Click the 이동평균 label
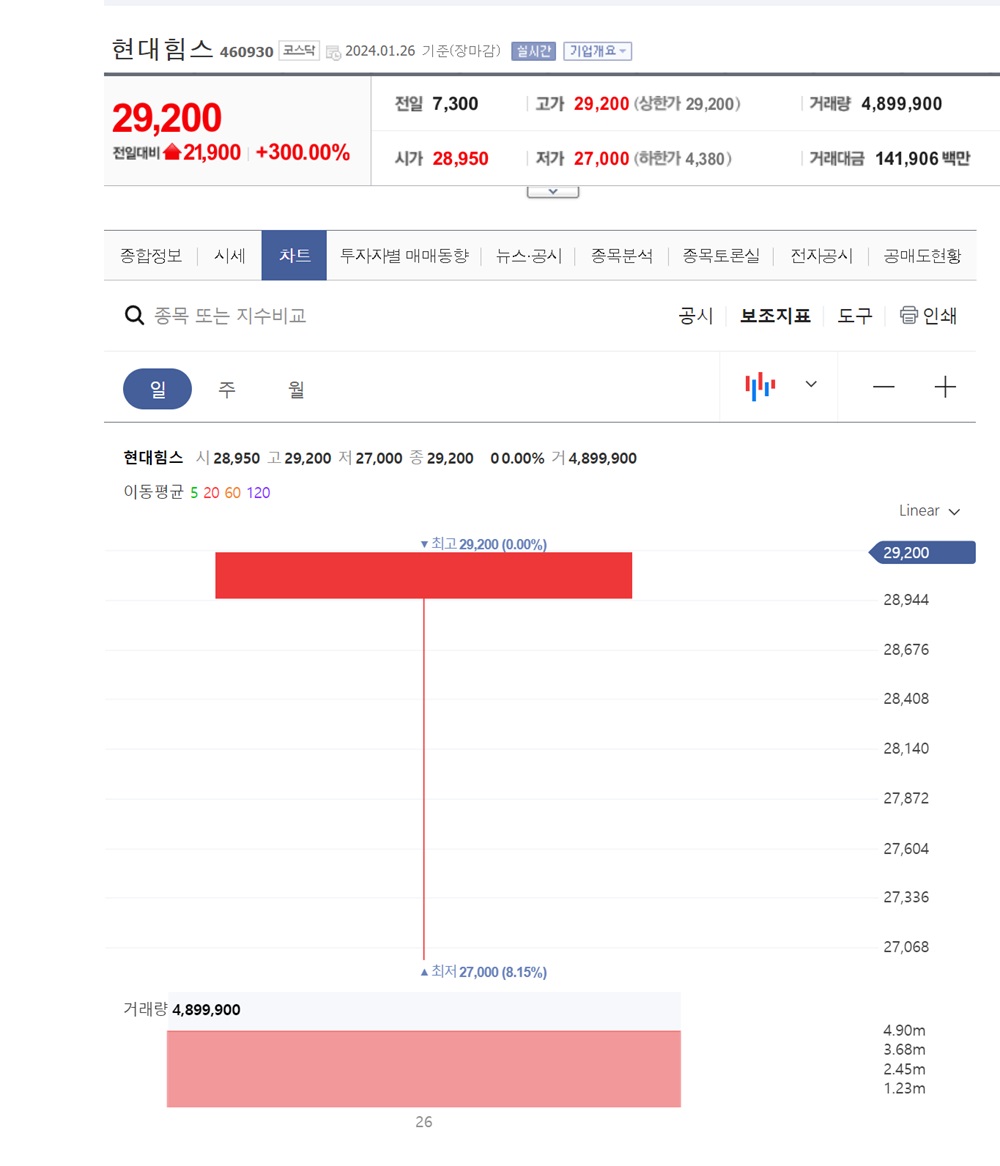 [x=153, y=492]
